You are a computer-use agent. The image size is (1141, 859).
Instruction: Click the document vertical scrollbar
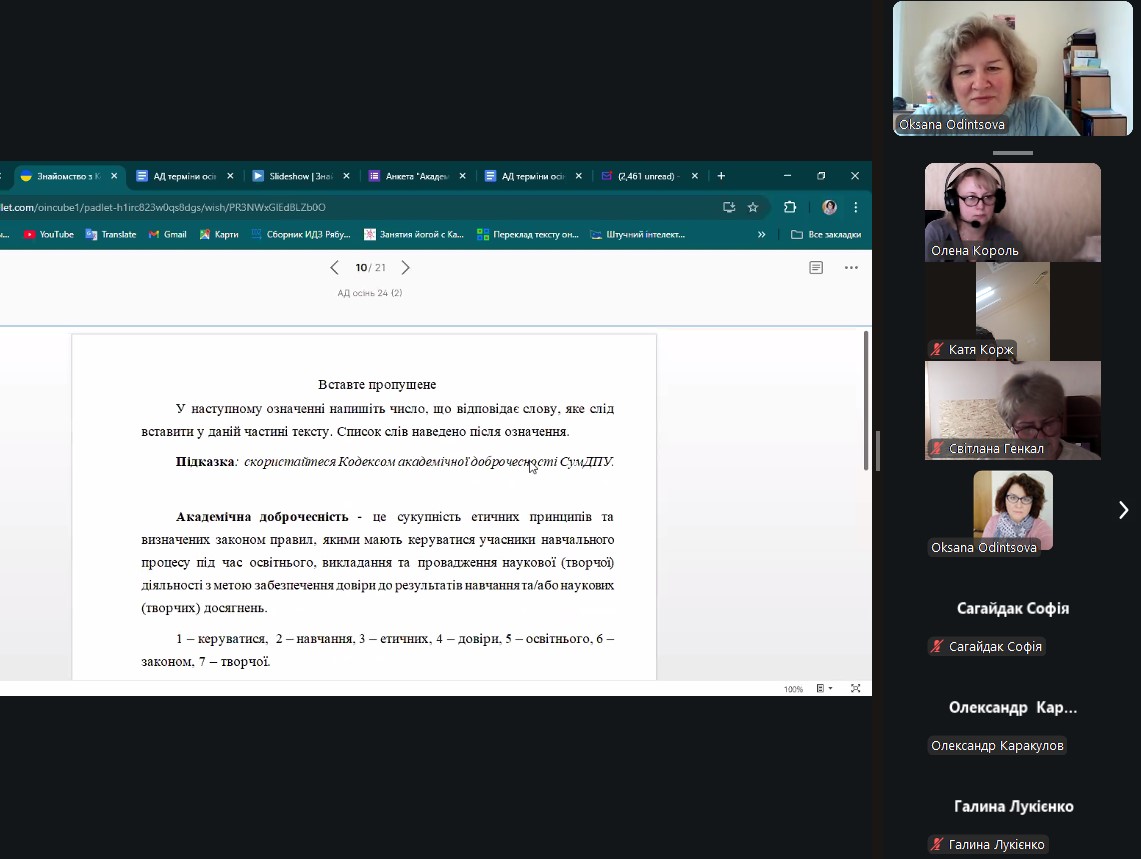866,400
